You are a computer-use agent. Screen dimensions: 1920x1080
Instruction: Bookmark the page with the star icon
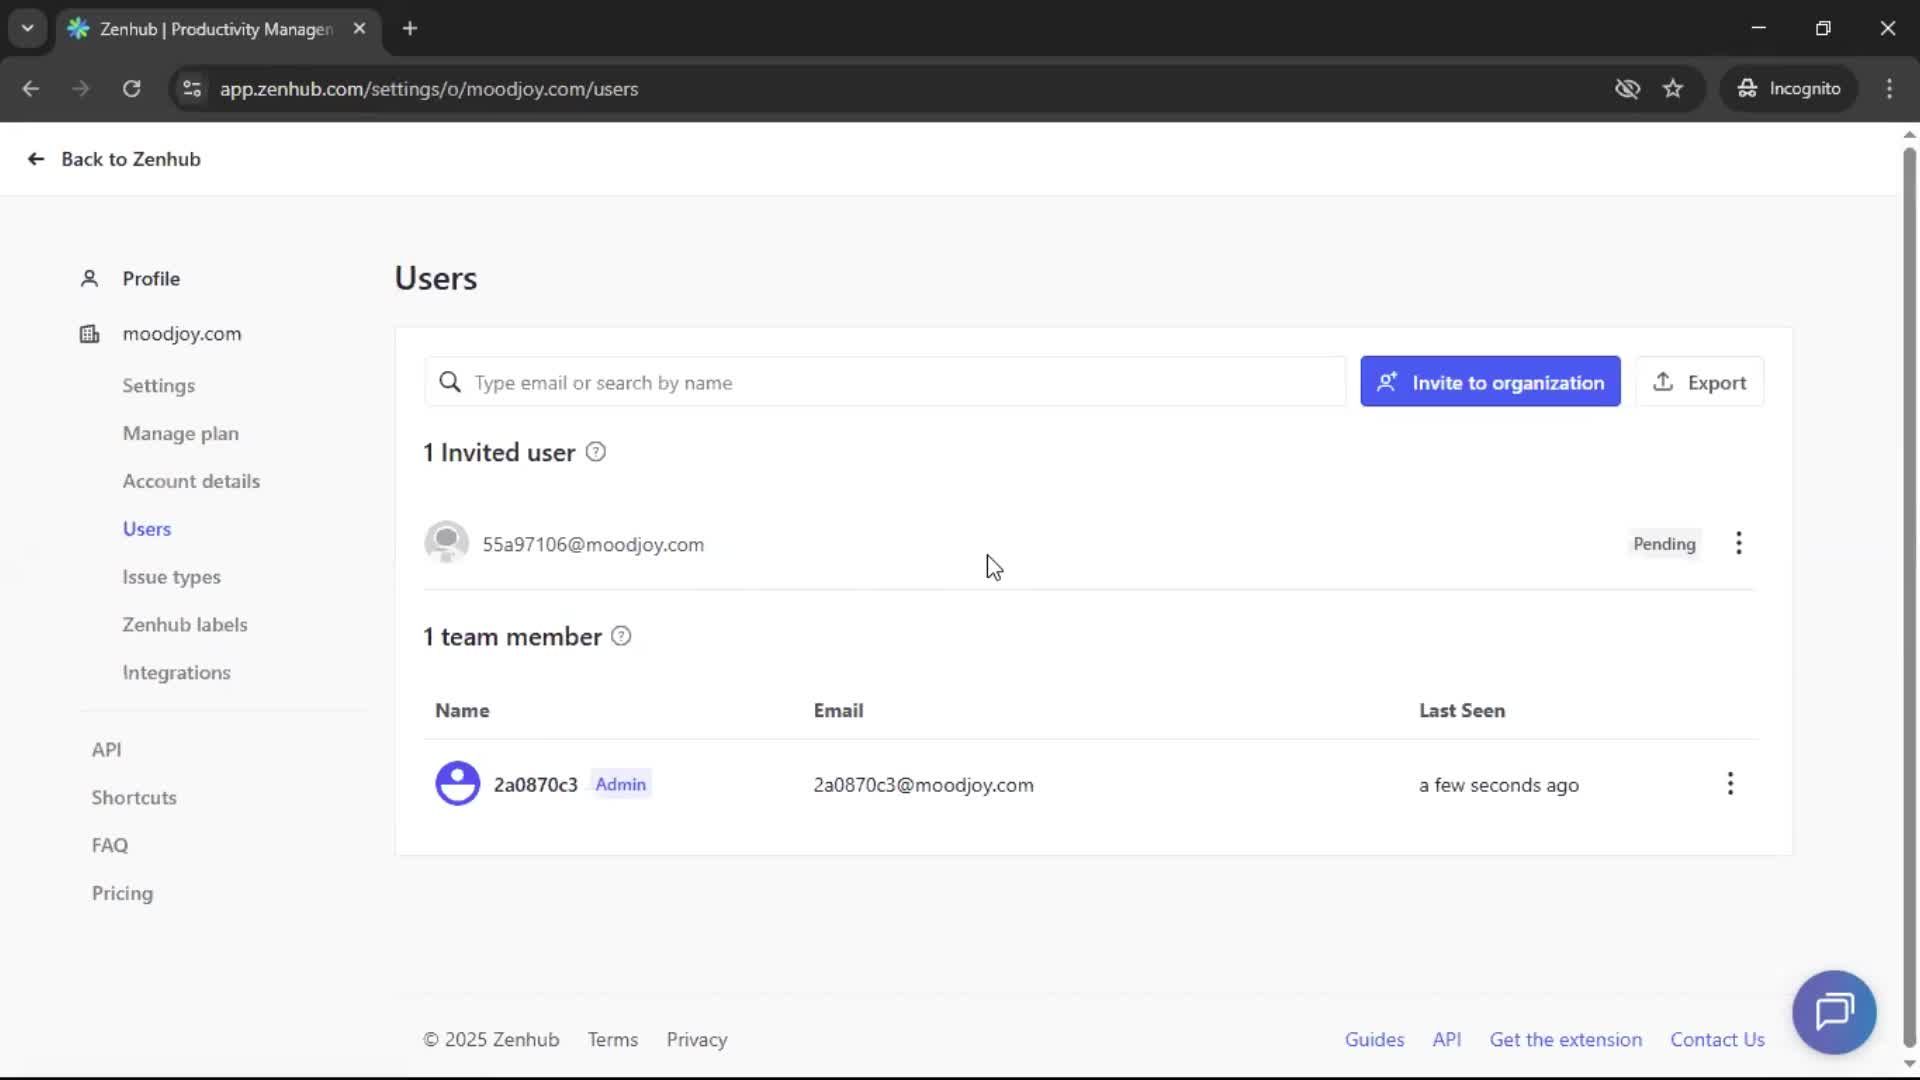pyautogui.click(x=1673, y=88)
